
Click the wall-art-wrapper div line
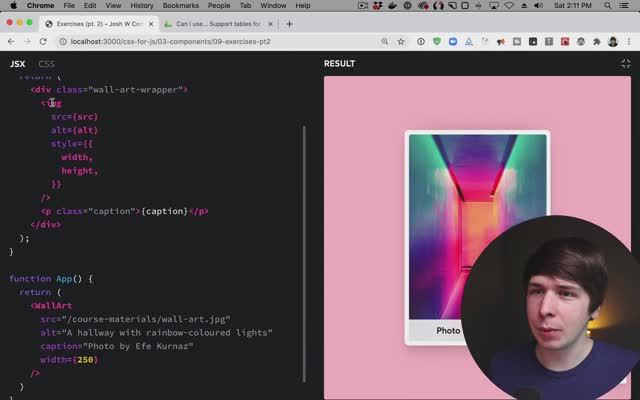click(109, 90)
